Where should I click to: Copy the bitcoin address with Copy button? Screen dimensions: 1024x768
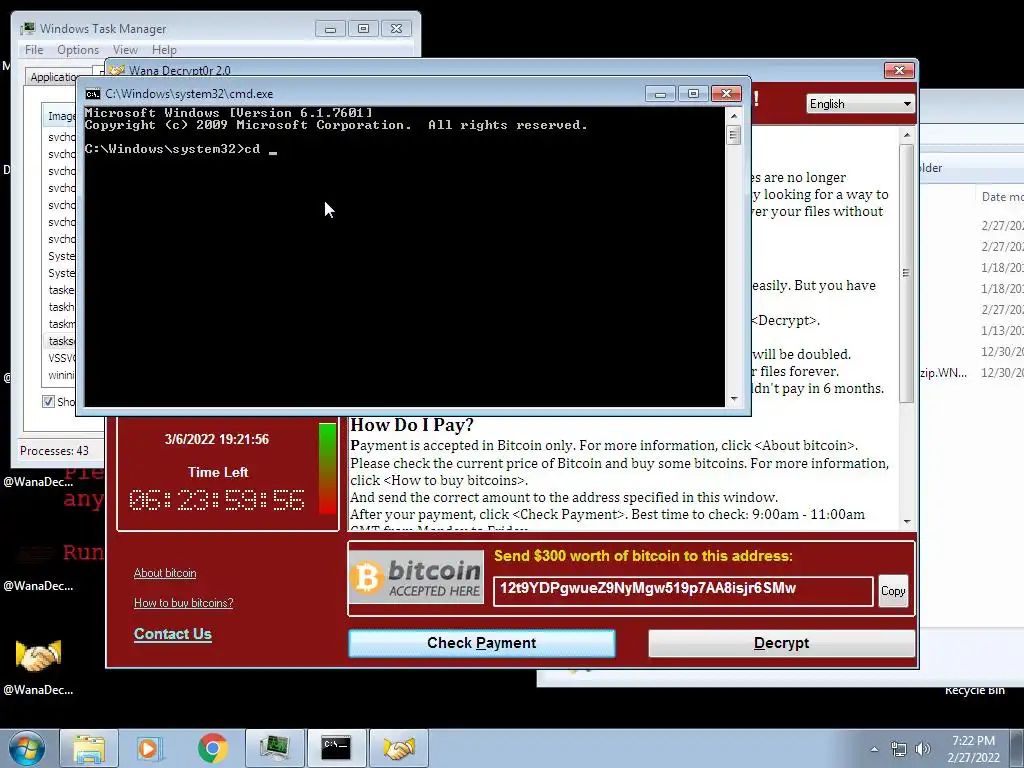click(893, 591)
